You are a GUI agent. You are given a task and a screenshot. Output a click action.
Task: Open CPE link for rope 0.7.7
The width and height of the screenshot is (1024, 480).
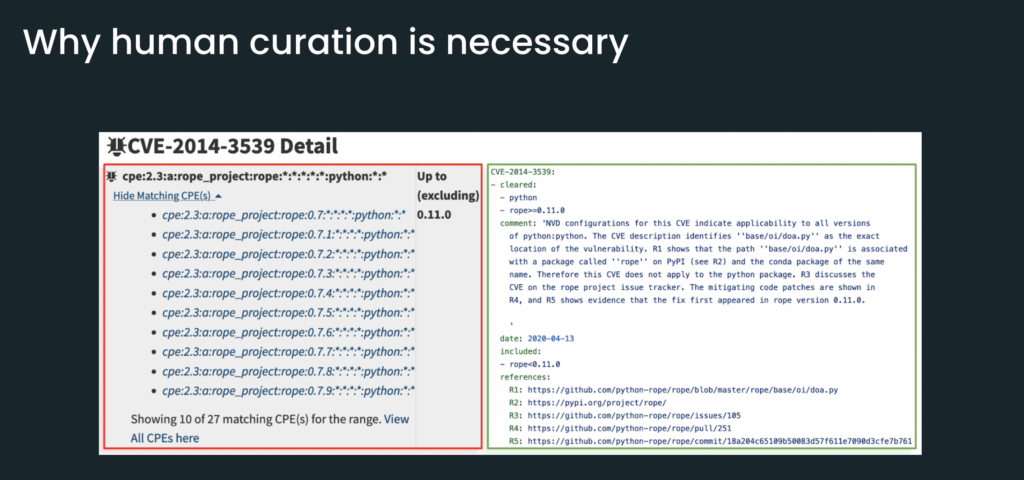point(289,351)
